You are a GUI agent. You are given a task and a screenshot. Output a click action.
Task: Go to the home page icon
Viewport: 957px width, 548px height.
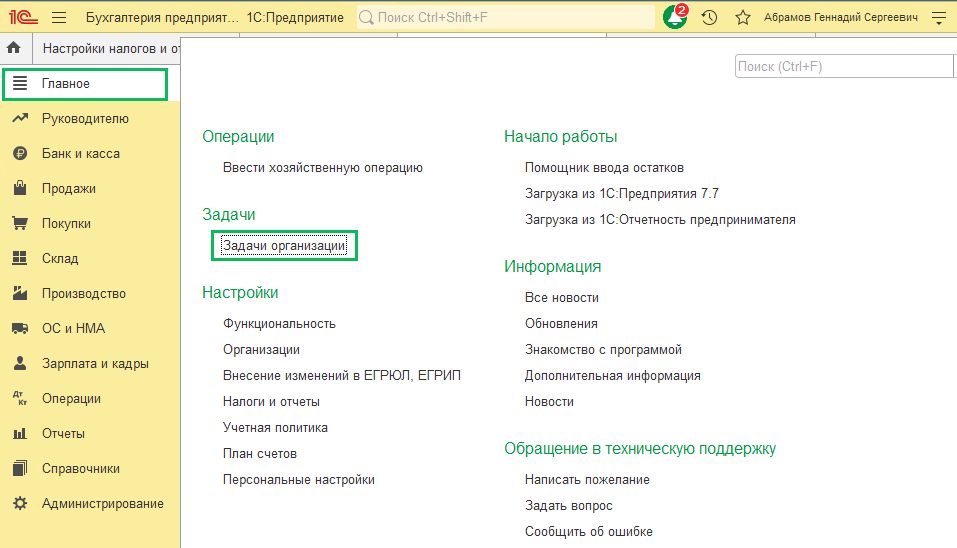pyautogui.click(x=15, y=48)
